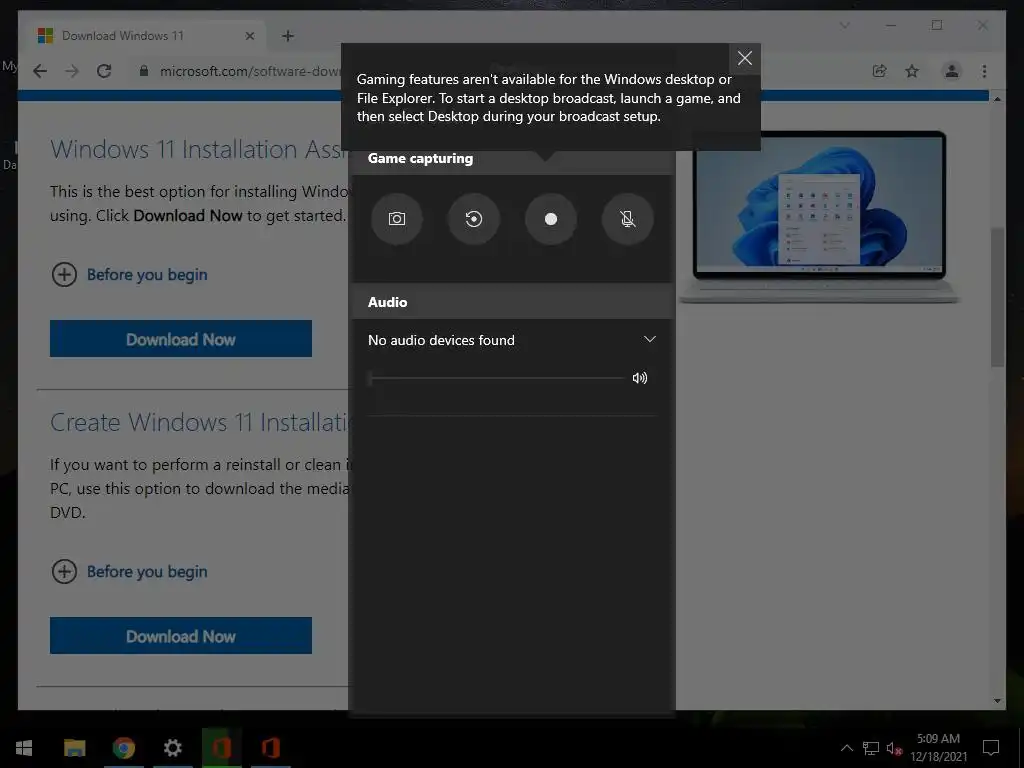Click the muted volume tray icon
This screenshot has height=768, width=1024.
pos(894,748)
